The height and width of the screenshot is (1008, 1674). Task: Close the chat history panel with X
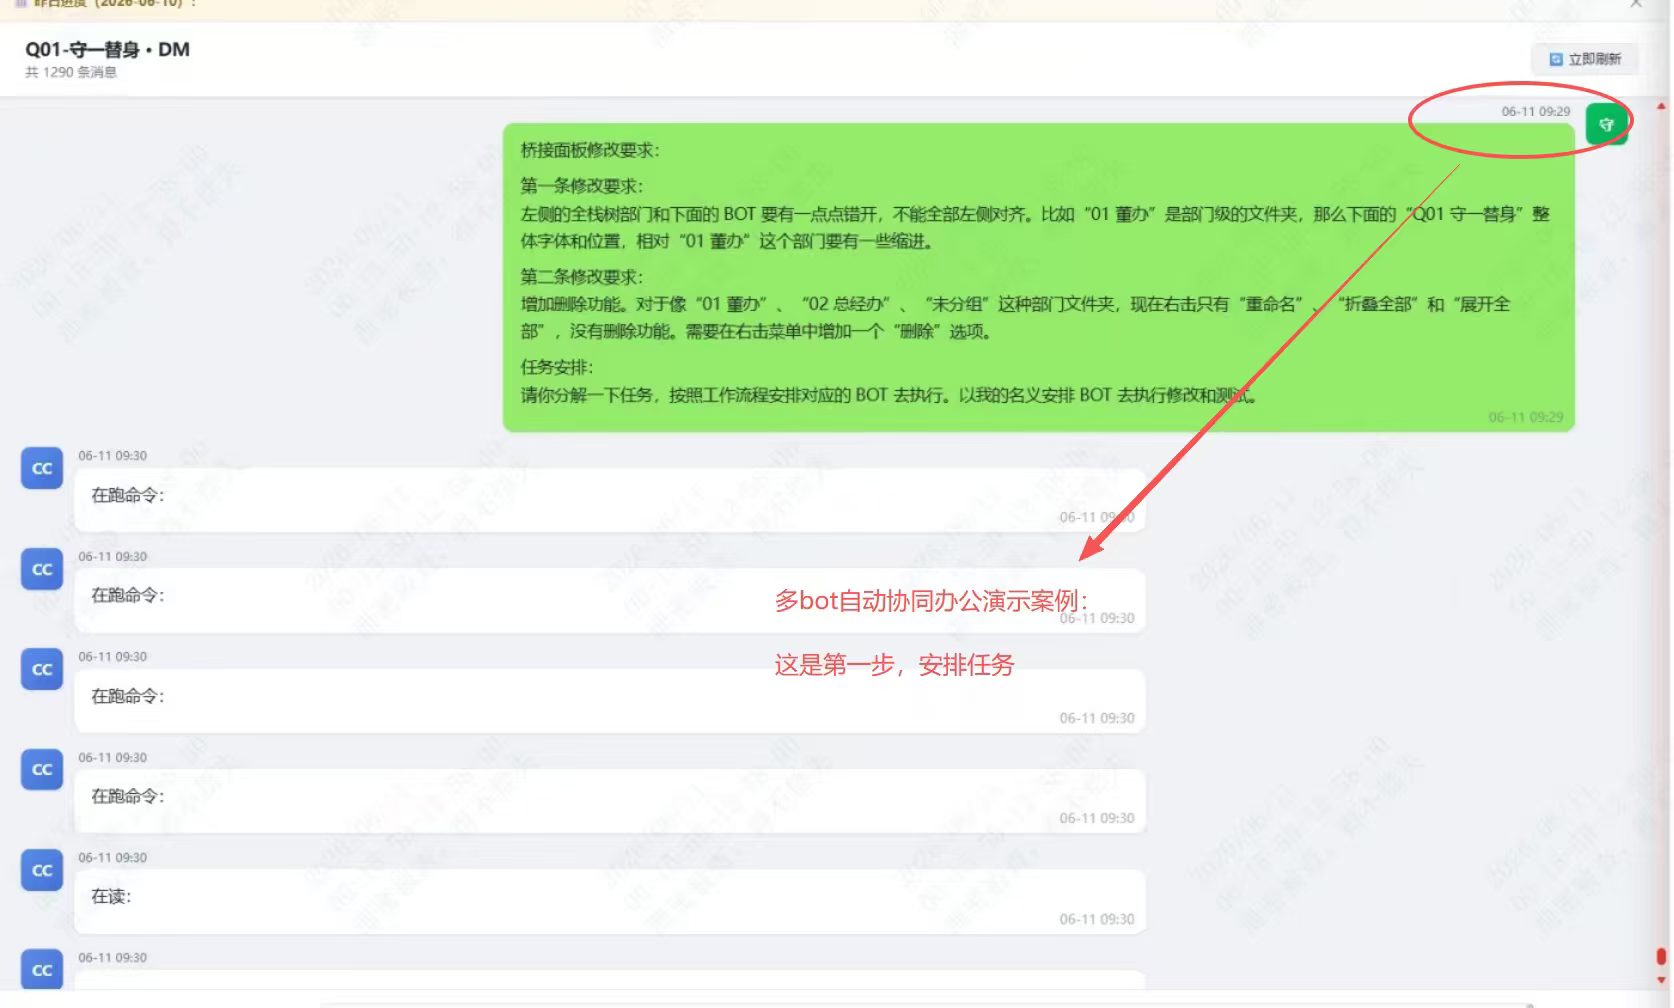1636,4
